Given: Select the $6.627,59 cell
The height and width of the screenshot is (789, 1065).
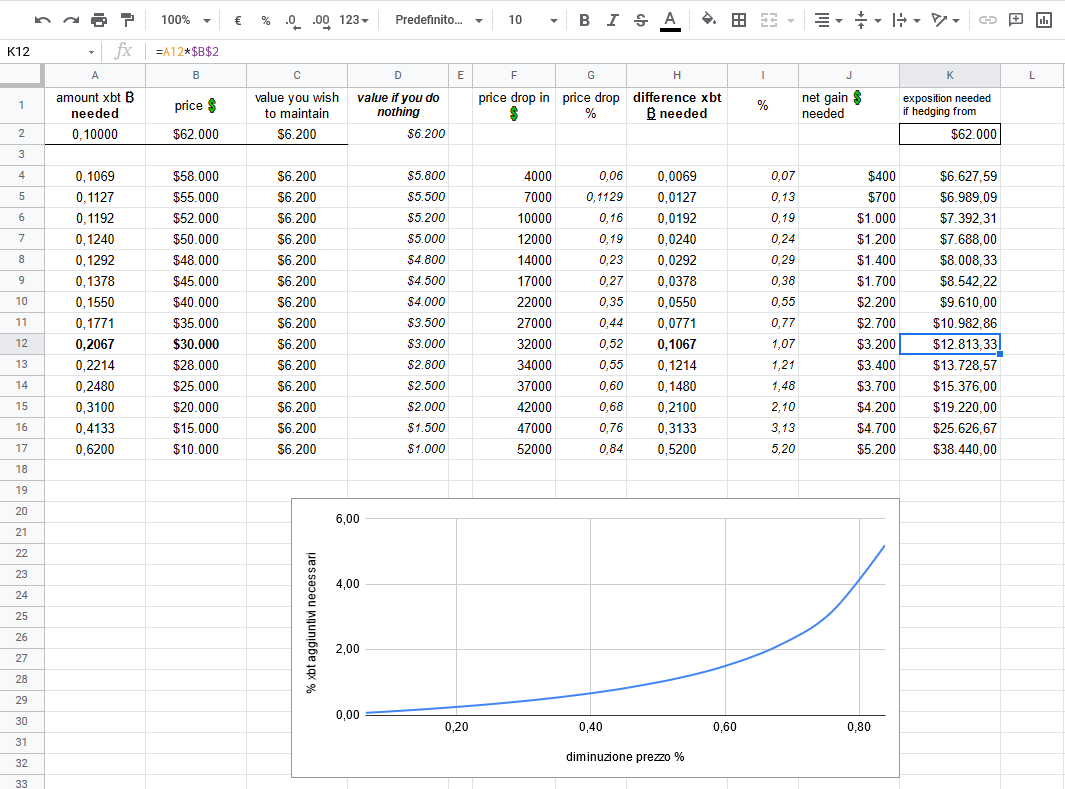Looking at the screenshot, I should (950, 176).
